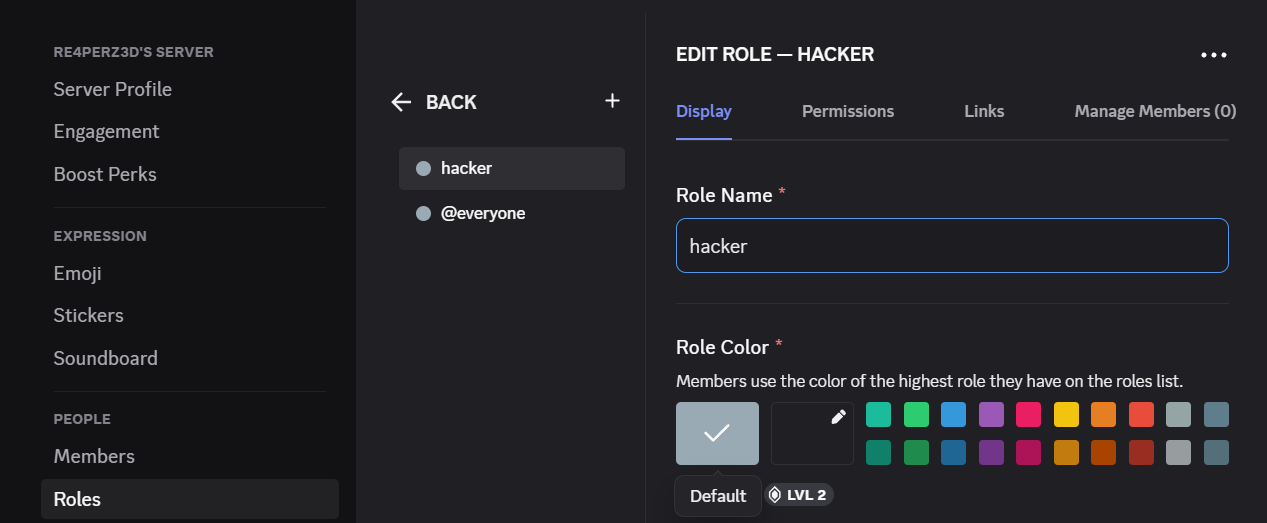Viewport: 1267px width, 523px height.
Task: Open the Permissions tab
Action: 848,111
